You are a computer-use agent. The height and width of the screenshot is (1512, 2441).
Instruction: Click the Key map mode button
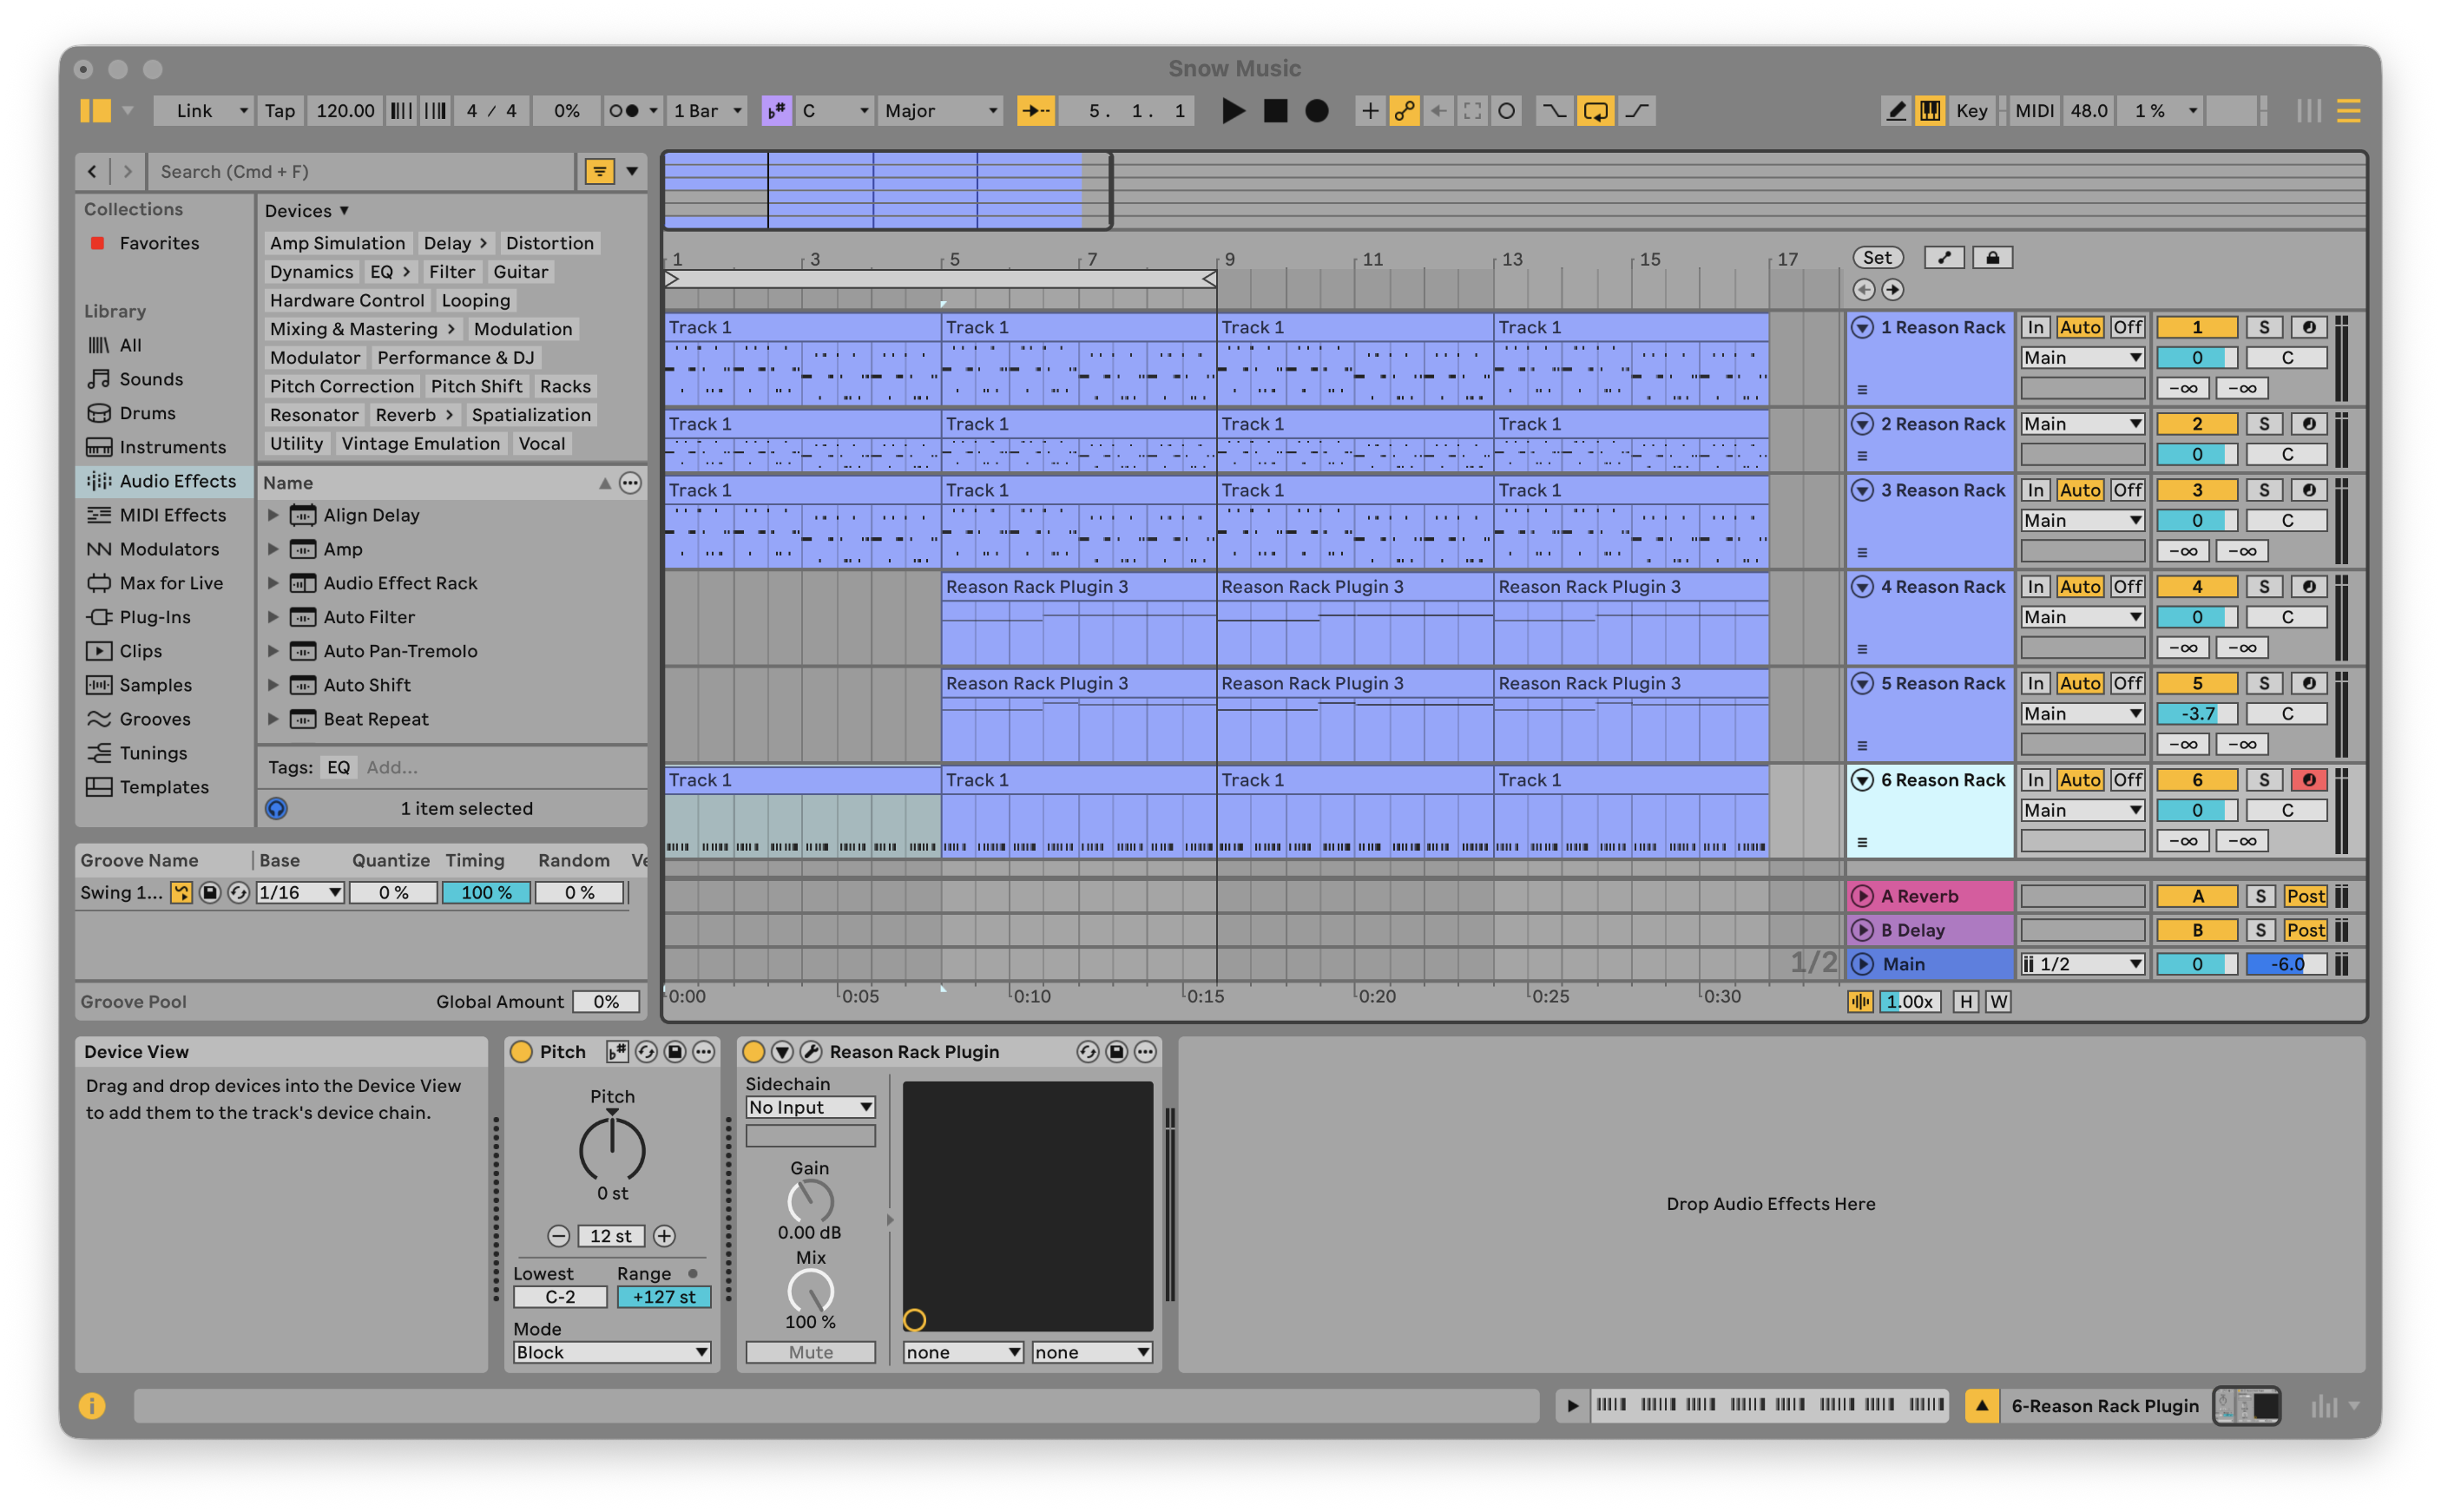pos(1971,111)
